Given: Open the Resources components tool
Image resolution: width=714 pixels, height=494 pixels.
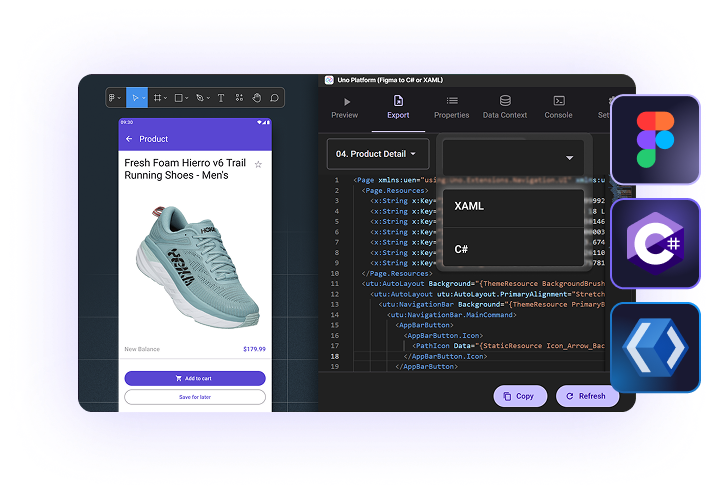Looking at the screenshot, I should click(x=239, y=98).
